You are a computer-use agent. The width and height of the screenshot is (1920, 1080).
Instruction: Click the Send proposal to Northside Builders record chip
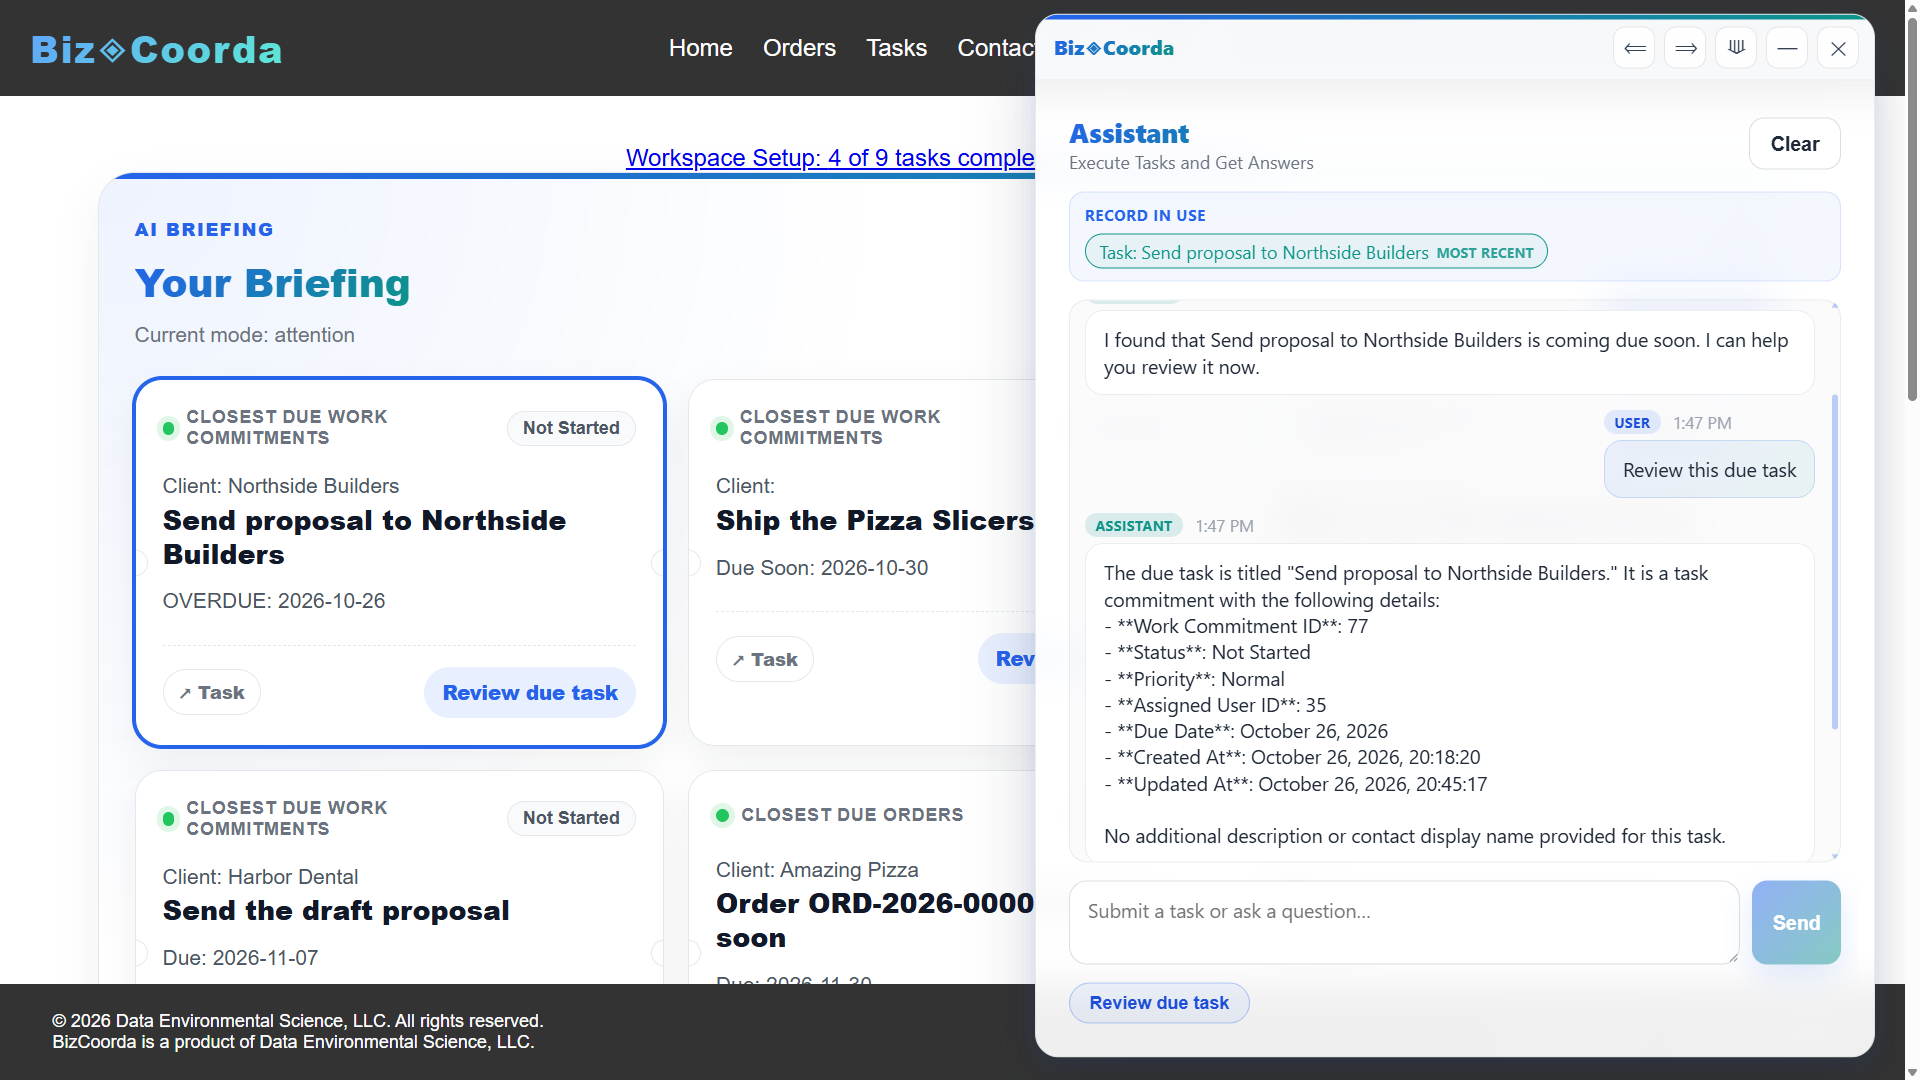[x=1316, y=252]
